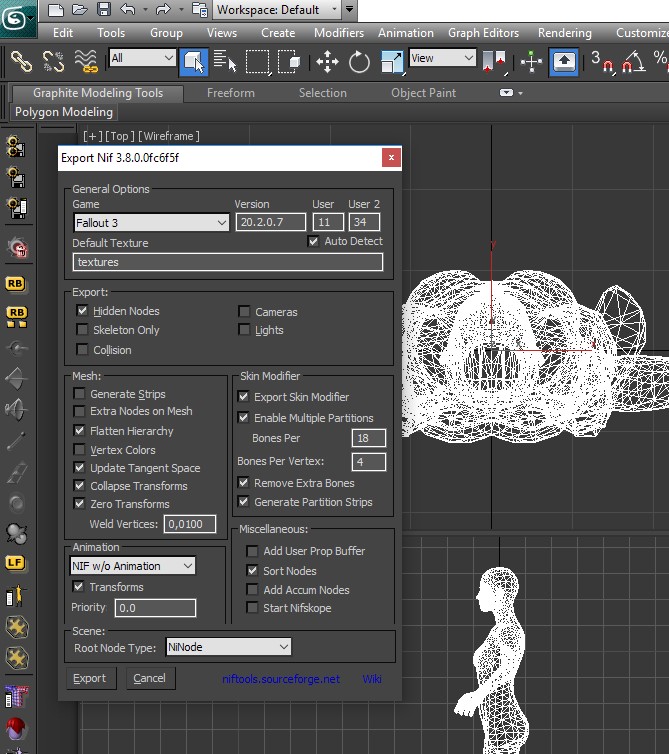Check the Lights export option
Viewport: 669px width, 754px height.
(244, 330)
